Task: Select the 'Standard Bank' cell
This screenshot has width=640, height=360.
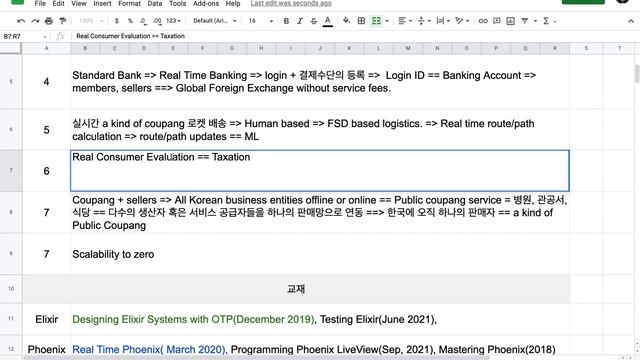Action: (x=320, y=82)
